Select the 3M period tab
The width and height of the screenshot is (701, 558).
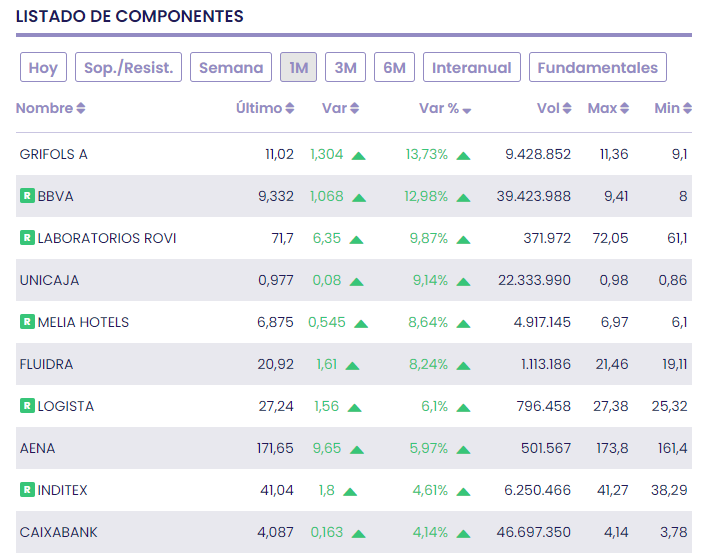pyautogui.click(x=345, y=68)
